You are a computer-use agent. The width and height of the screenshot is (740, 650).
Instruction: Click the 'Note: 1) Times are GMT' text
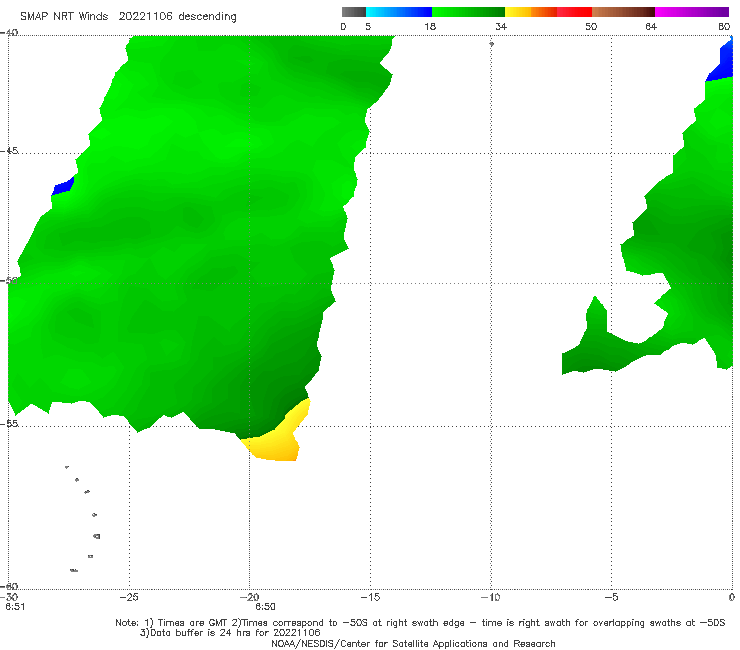point(172,623)
